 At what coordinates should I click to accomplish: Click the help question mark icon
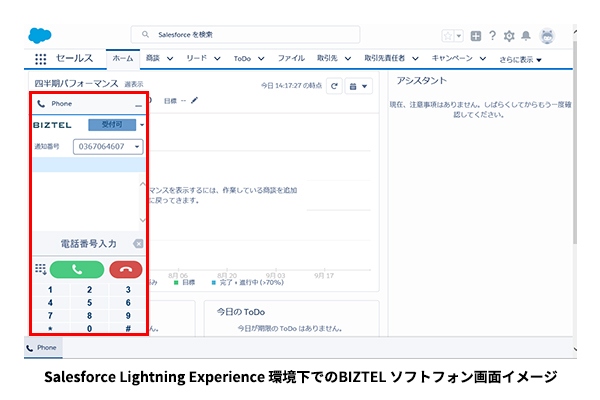pyautogui.click(x=492, y=36)
